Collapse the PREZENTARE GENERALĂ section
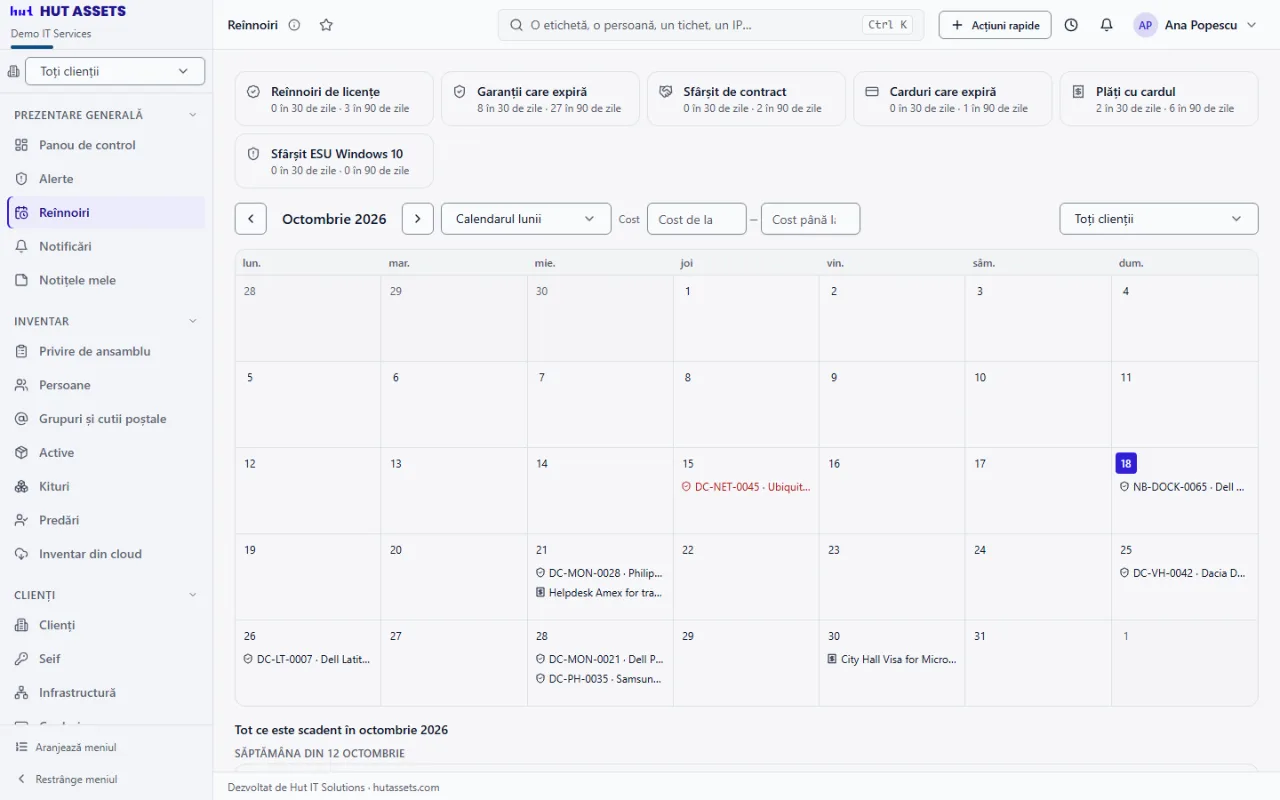Screen dimensions: 1280x800 tap(193, 115)
